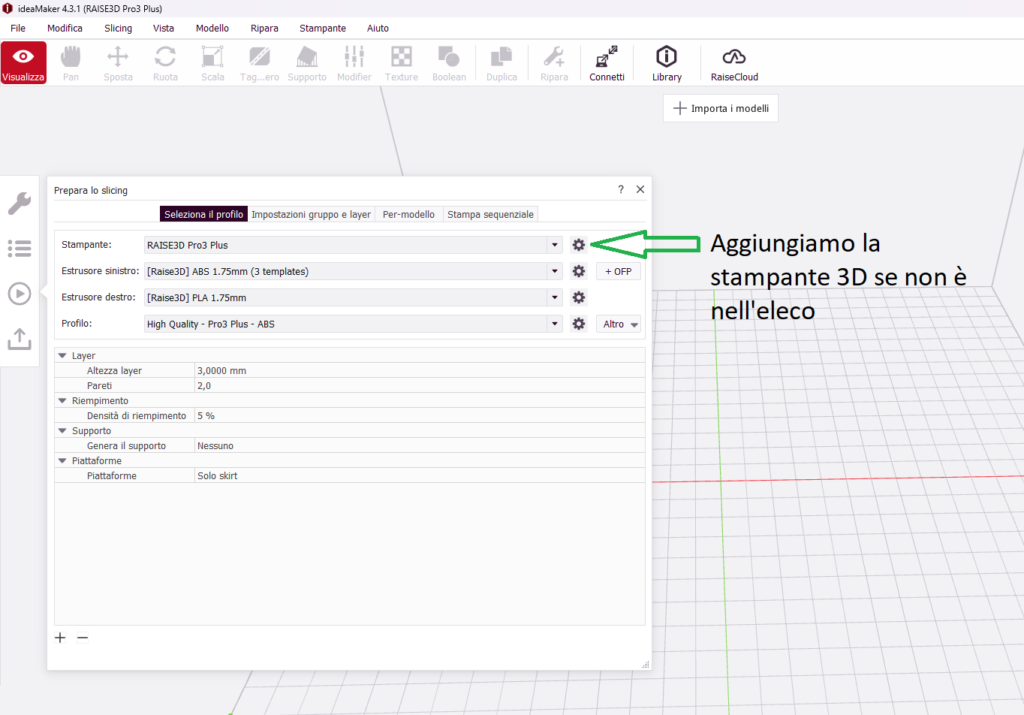Edit the Altezza layer value 3,0000 mm
1024x715 pixels.
(x=420, y=370)
